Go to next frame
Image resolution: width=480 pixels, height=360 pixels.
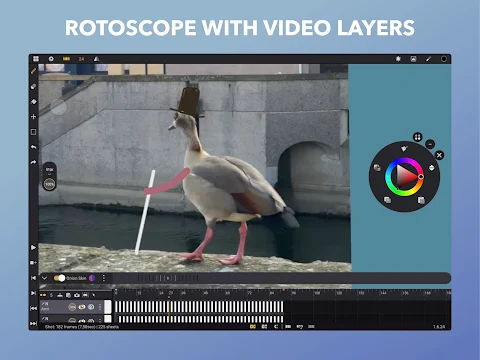tap(33, 293)
